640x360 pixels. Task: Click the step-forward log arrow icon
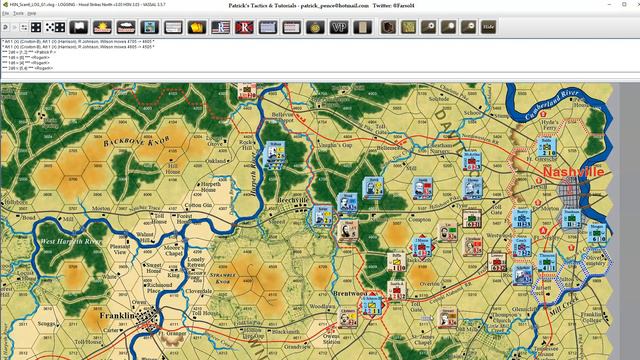15,27
